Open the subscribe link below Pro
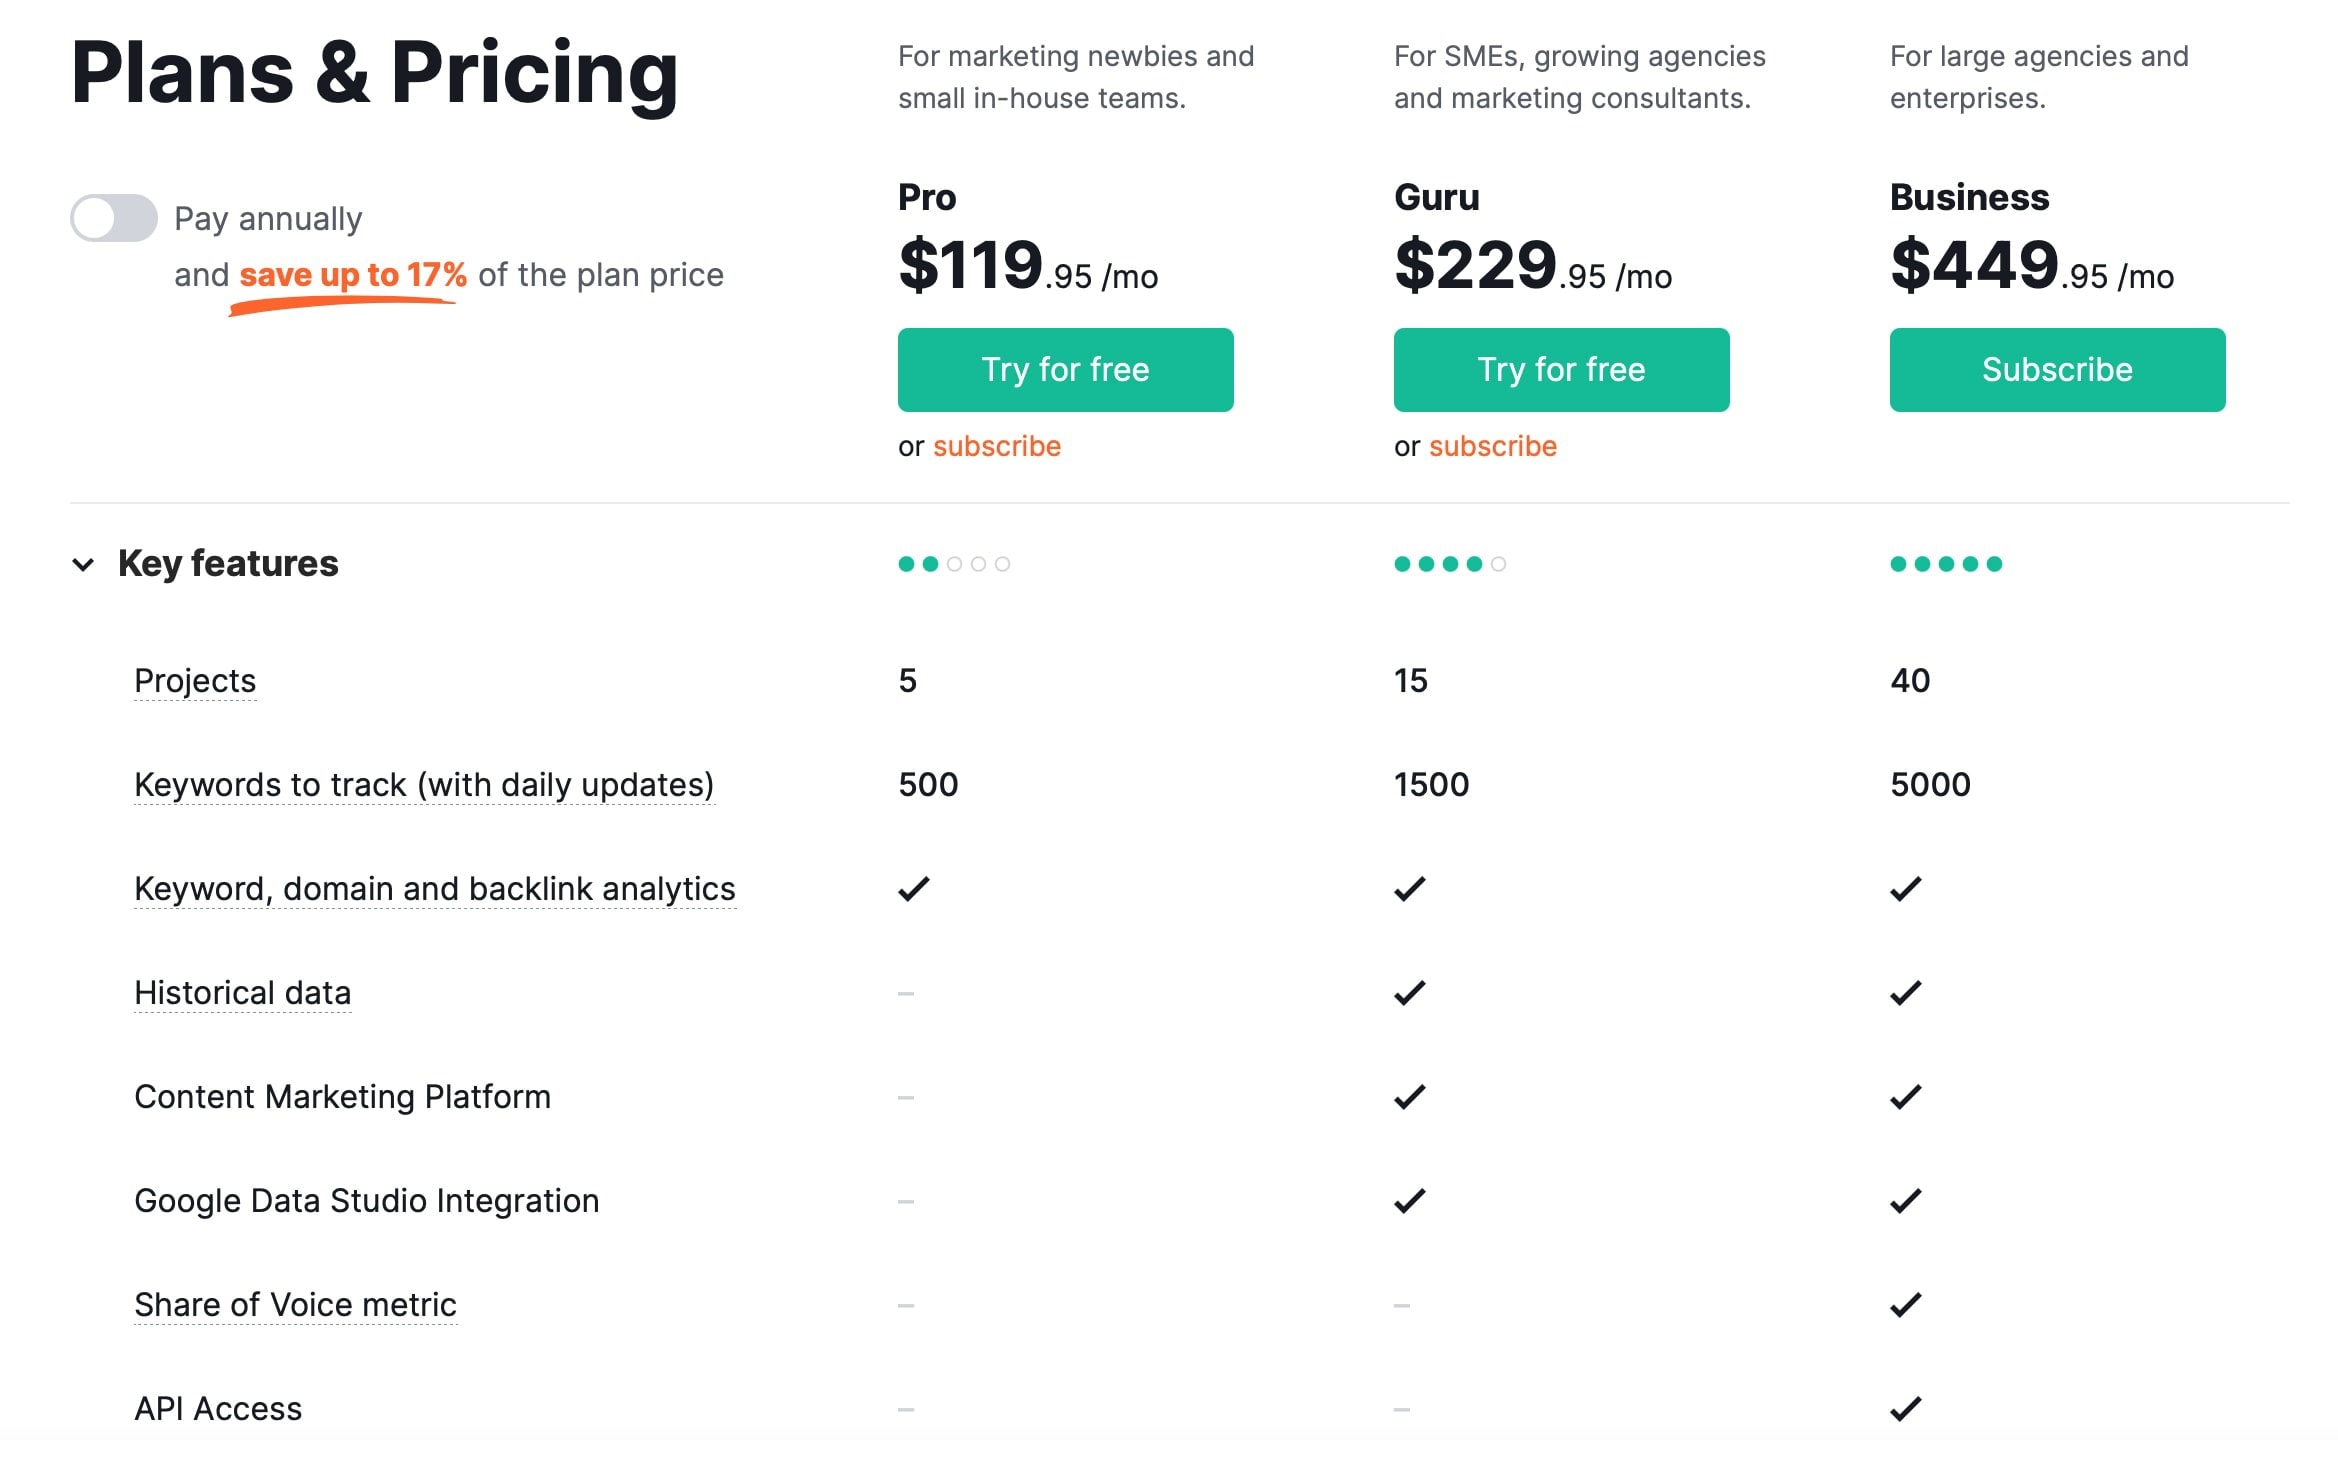 point(996,446)
